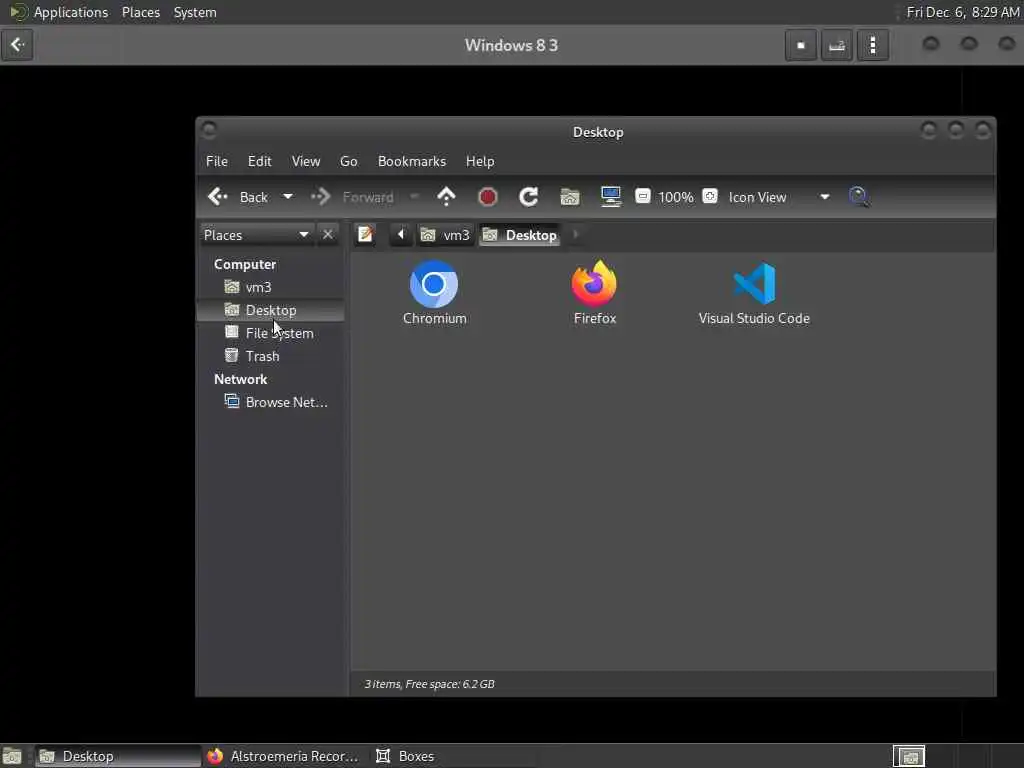This screenshot has width=1024, height=768.
Task: Click the path bar left scroll arrow
Action: pyautogui.click(x=400, y=234)
